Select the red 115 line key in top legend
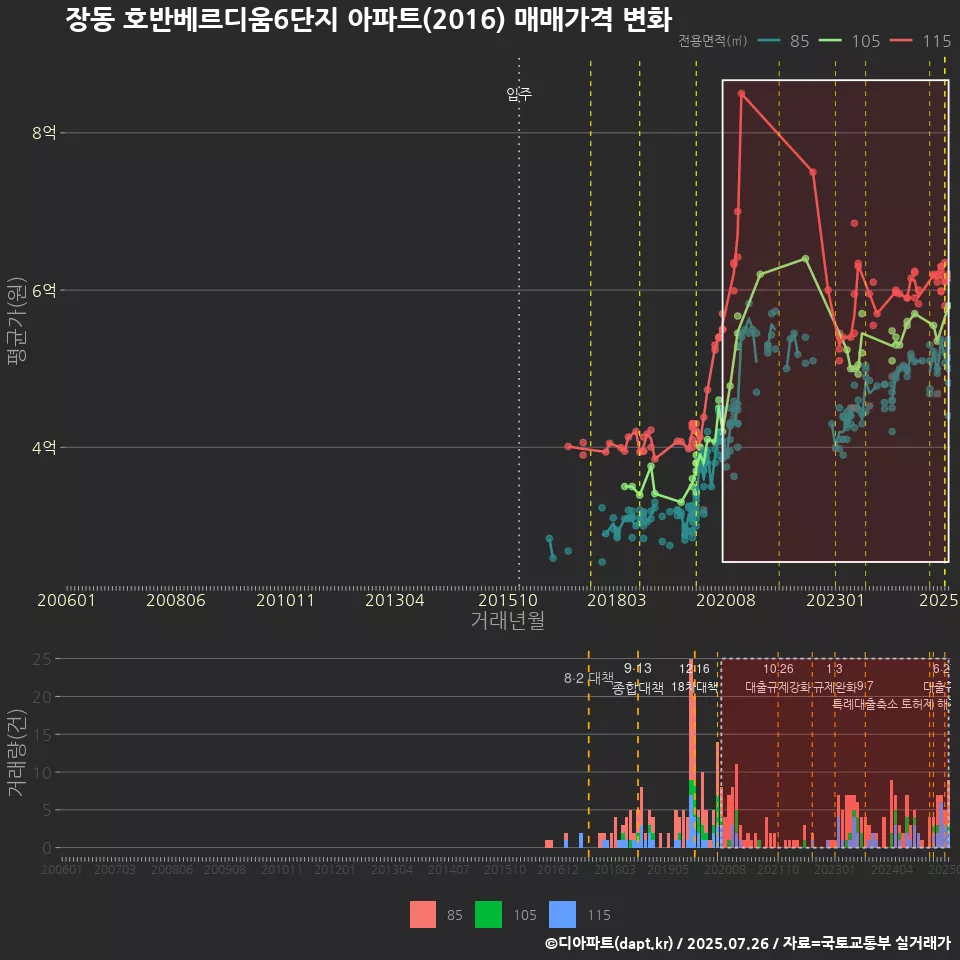Viewport: 960px width, 960px height. pos(901,41)
